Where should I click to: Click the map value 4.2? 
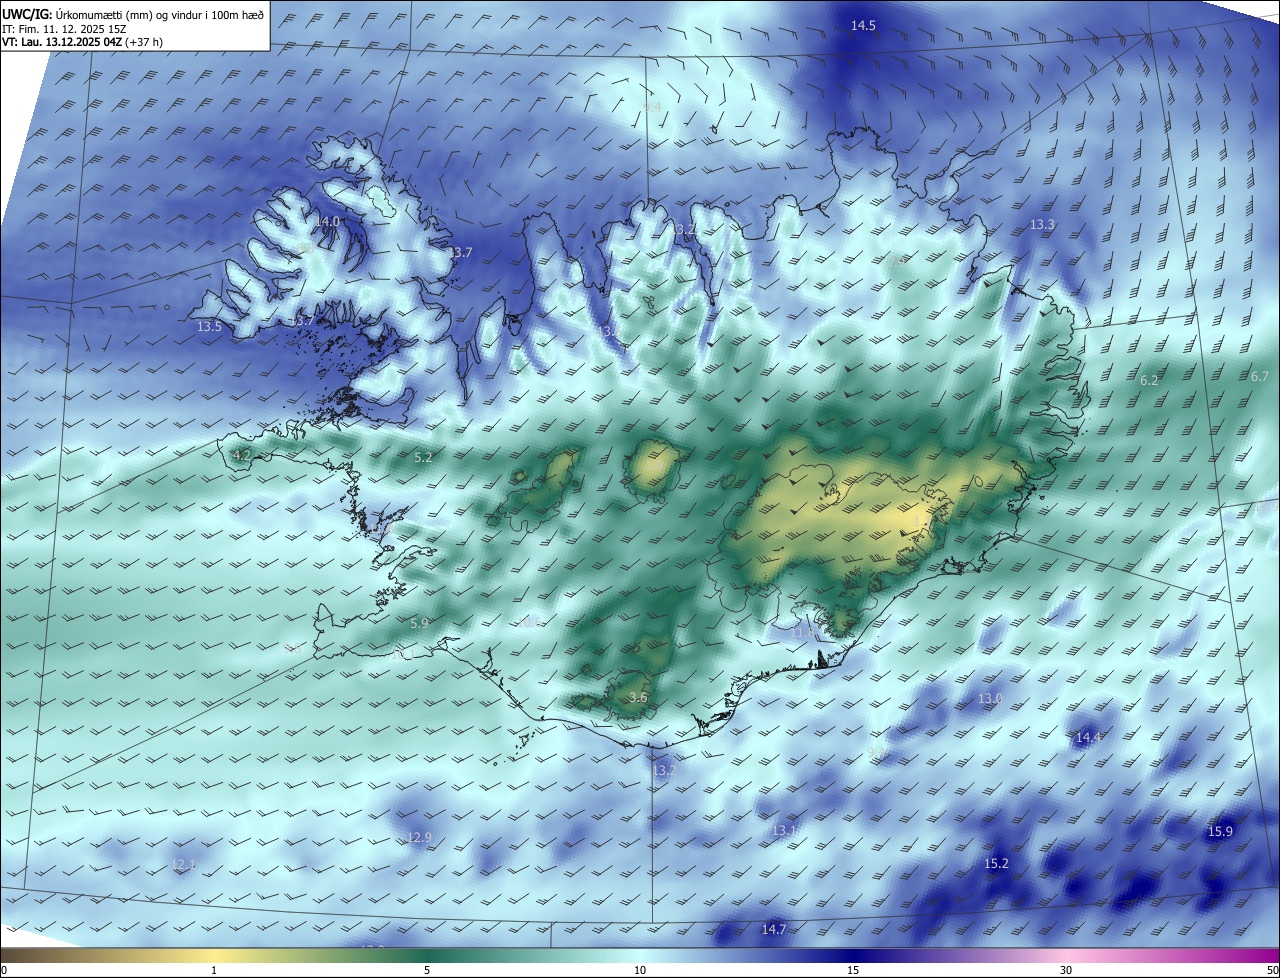click(241, 456)
